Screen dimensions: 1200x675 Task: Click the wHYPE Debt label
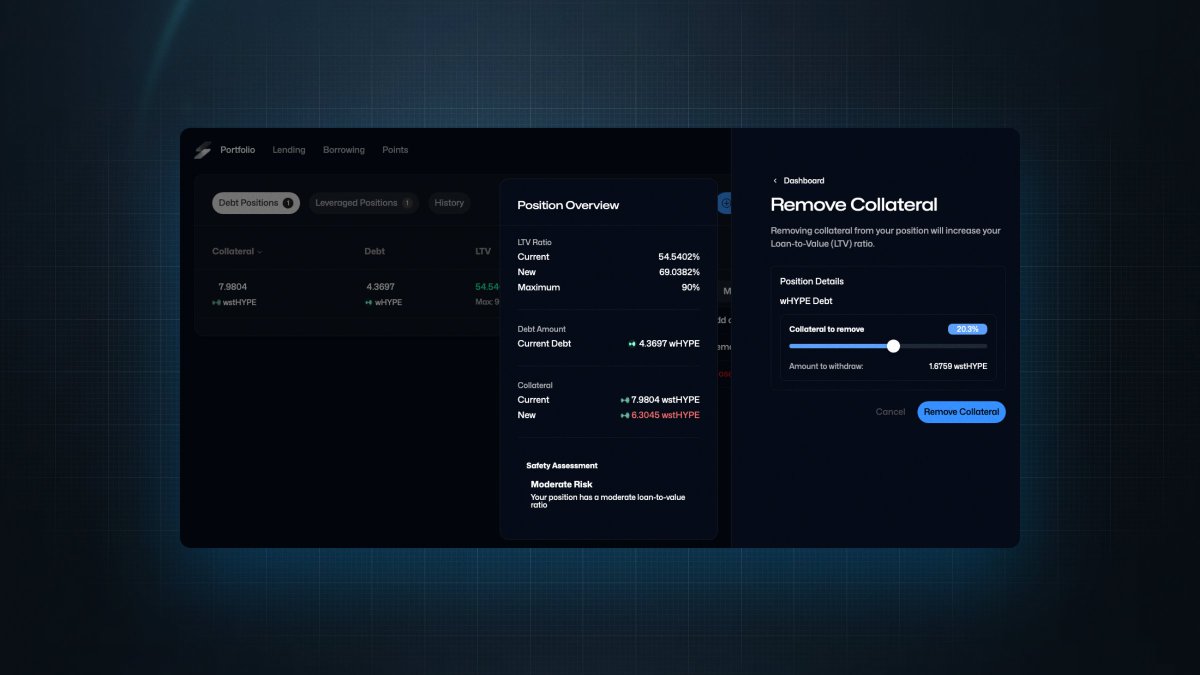click(806, 300)
